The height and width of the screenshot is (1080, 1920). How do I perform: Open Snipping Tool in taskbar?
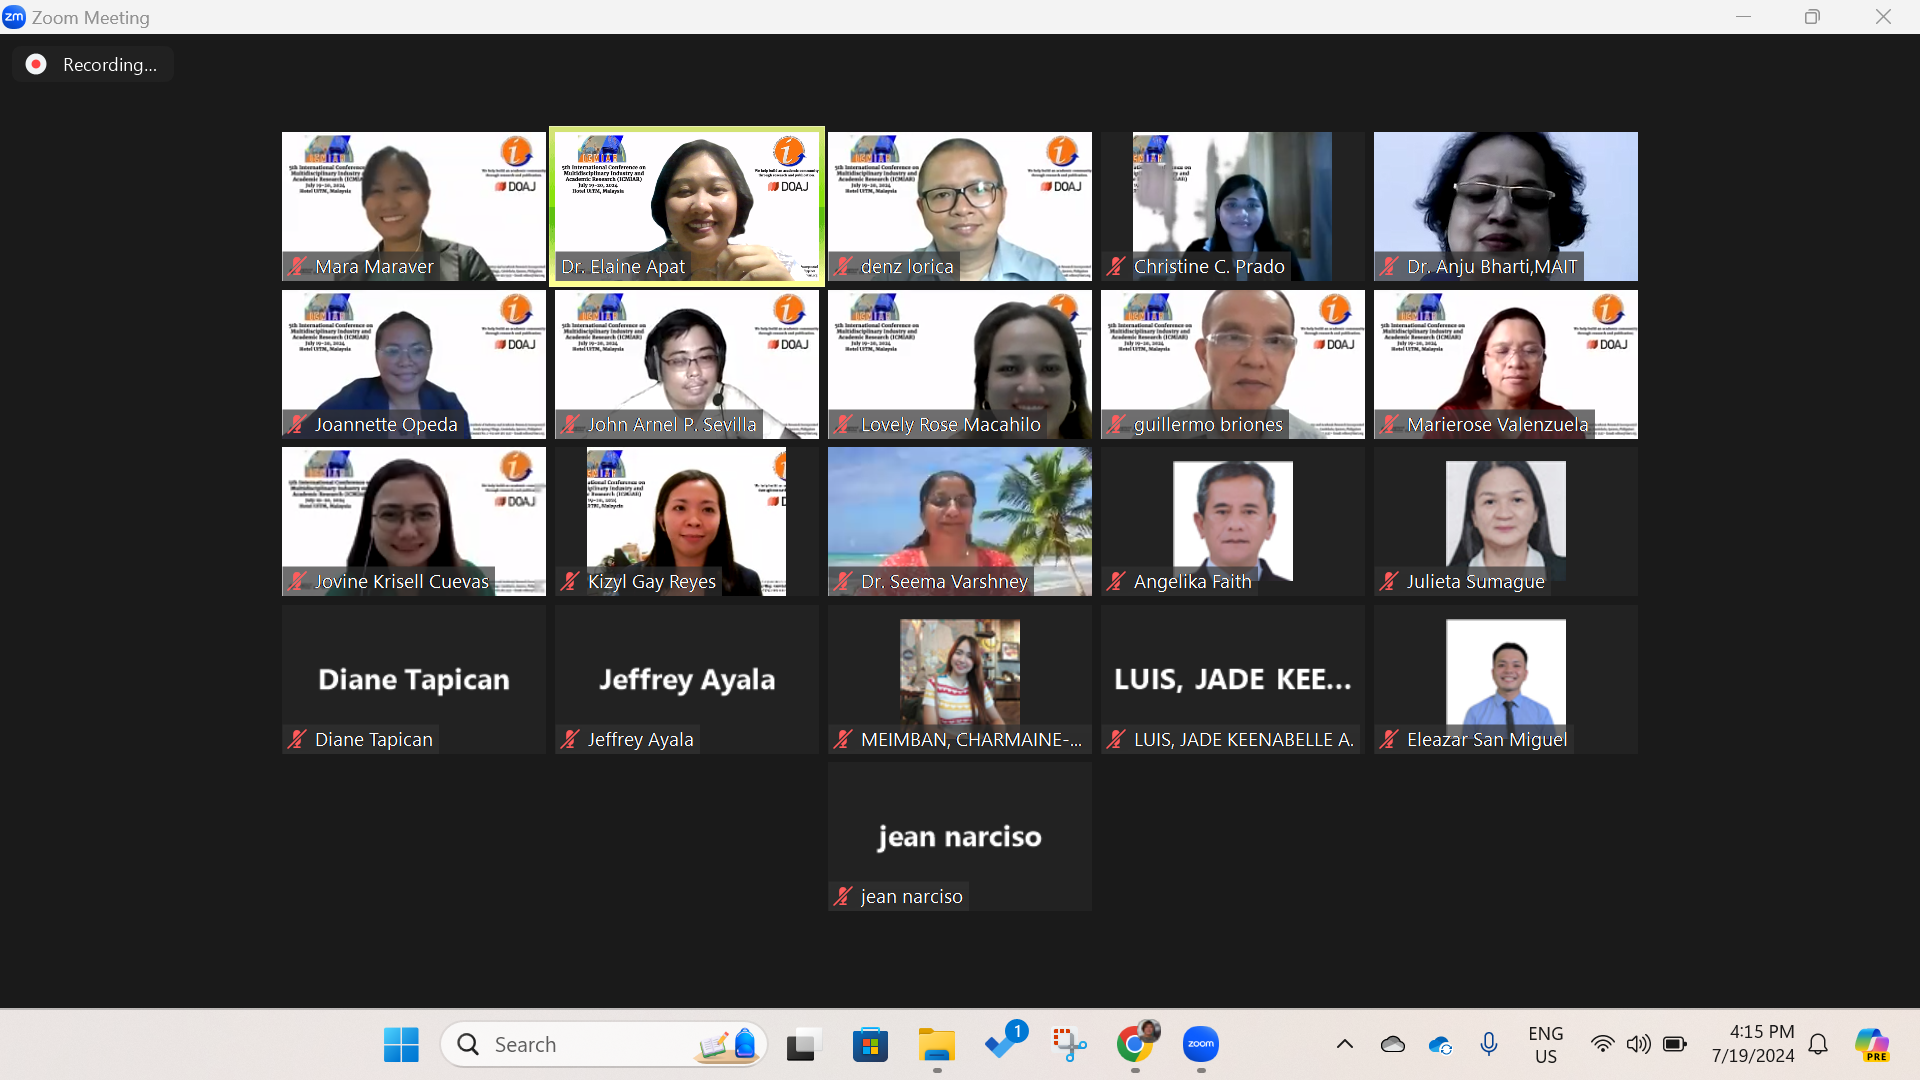click(1069, 1044)
